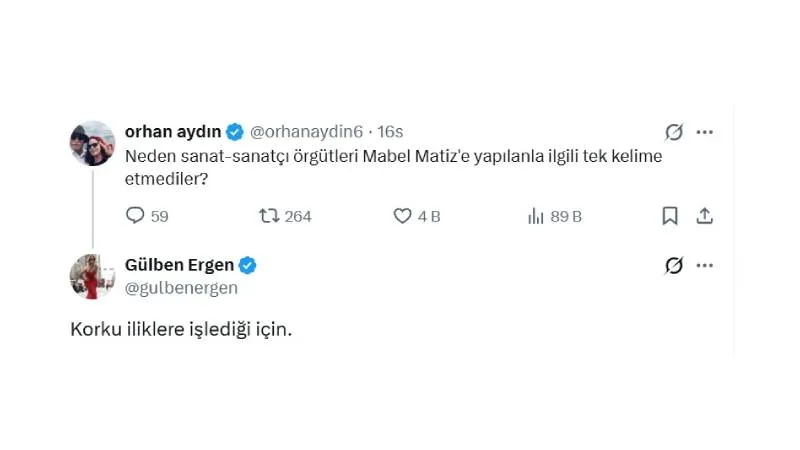800x450 pixels.
Task: Click the retweet icon with 264 reposts
Action: tap(269, 215)
